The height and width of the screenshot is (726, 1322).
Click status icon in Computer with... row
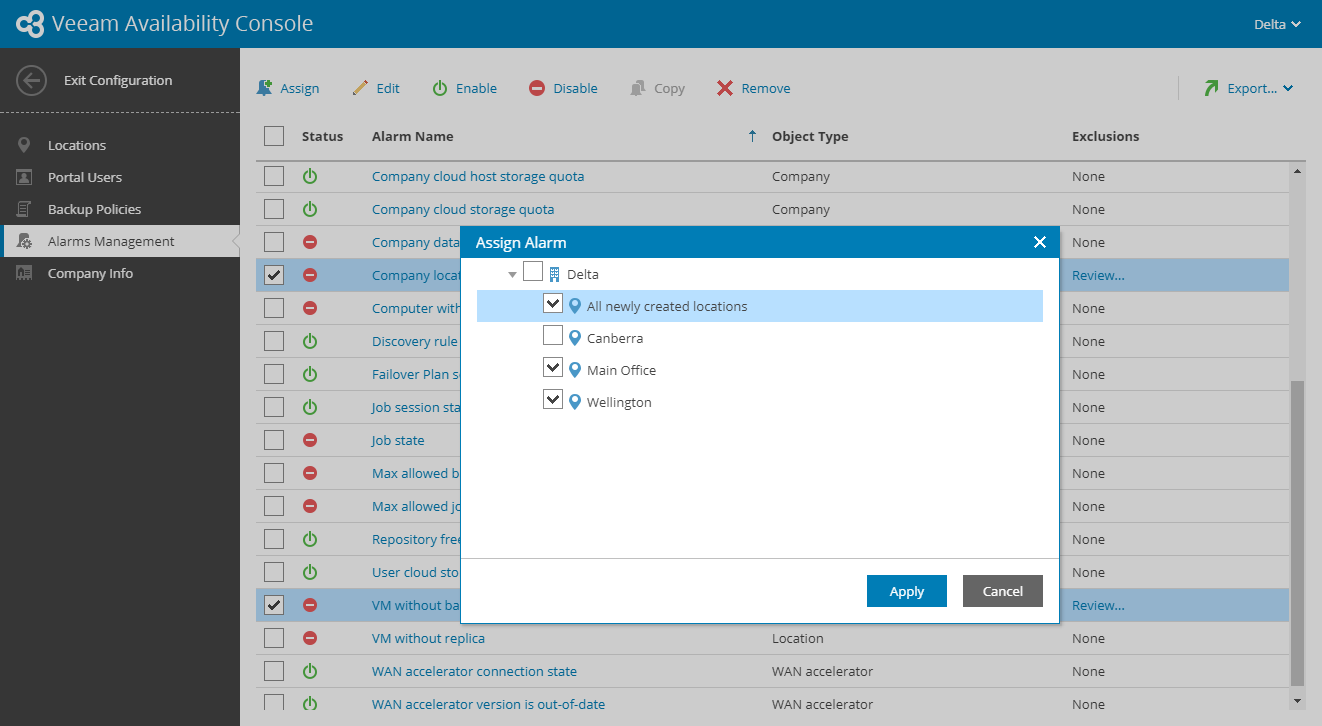click(x=310, y=308)
